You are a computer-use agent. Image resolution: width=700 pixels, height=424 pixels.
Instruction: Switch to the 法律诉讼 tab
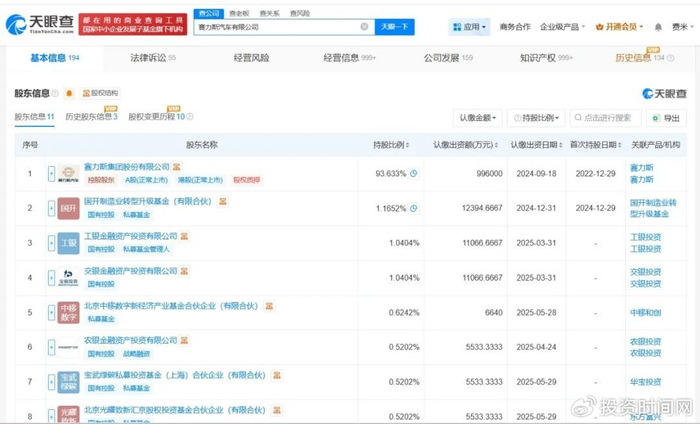pyautogui.click(x=152, y=59)
